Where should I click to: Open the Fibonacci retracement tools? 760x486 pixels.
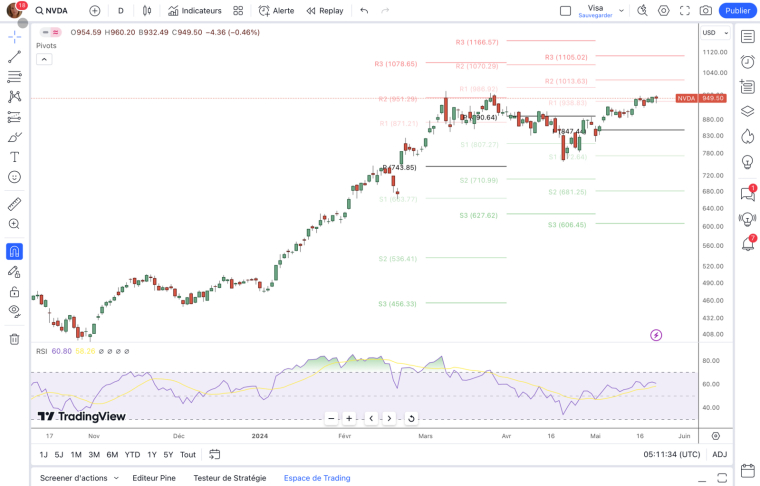pos(15,77)
